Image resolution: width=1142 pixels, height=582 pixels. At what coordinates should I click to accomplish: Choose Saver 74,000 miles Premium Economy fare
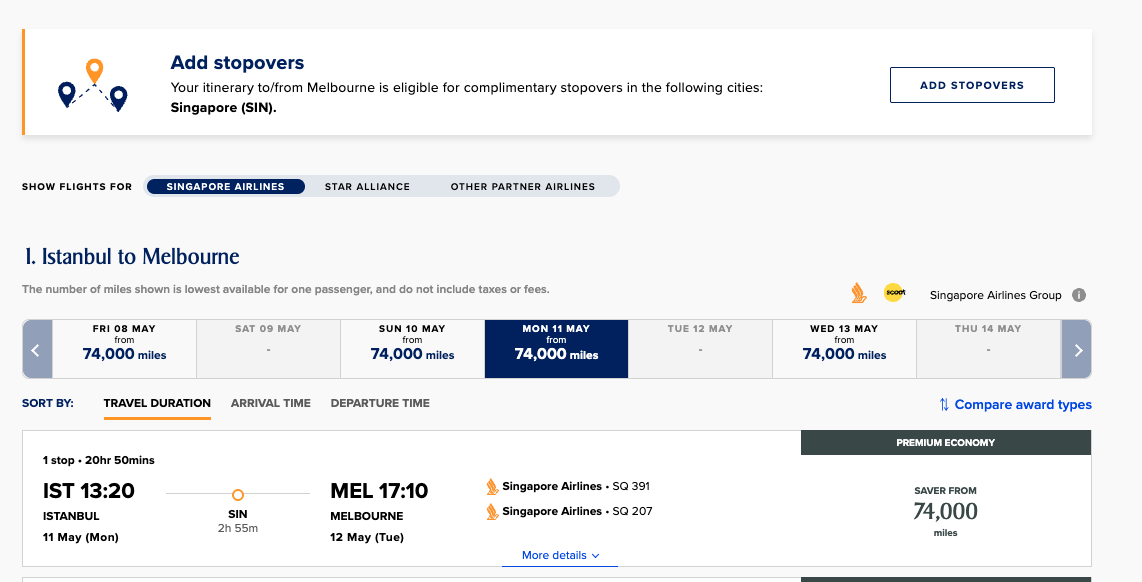(945, 511)
